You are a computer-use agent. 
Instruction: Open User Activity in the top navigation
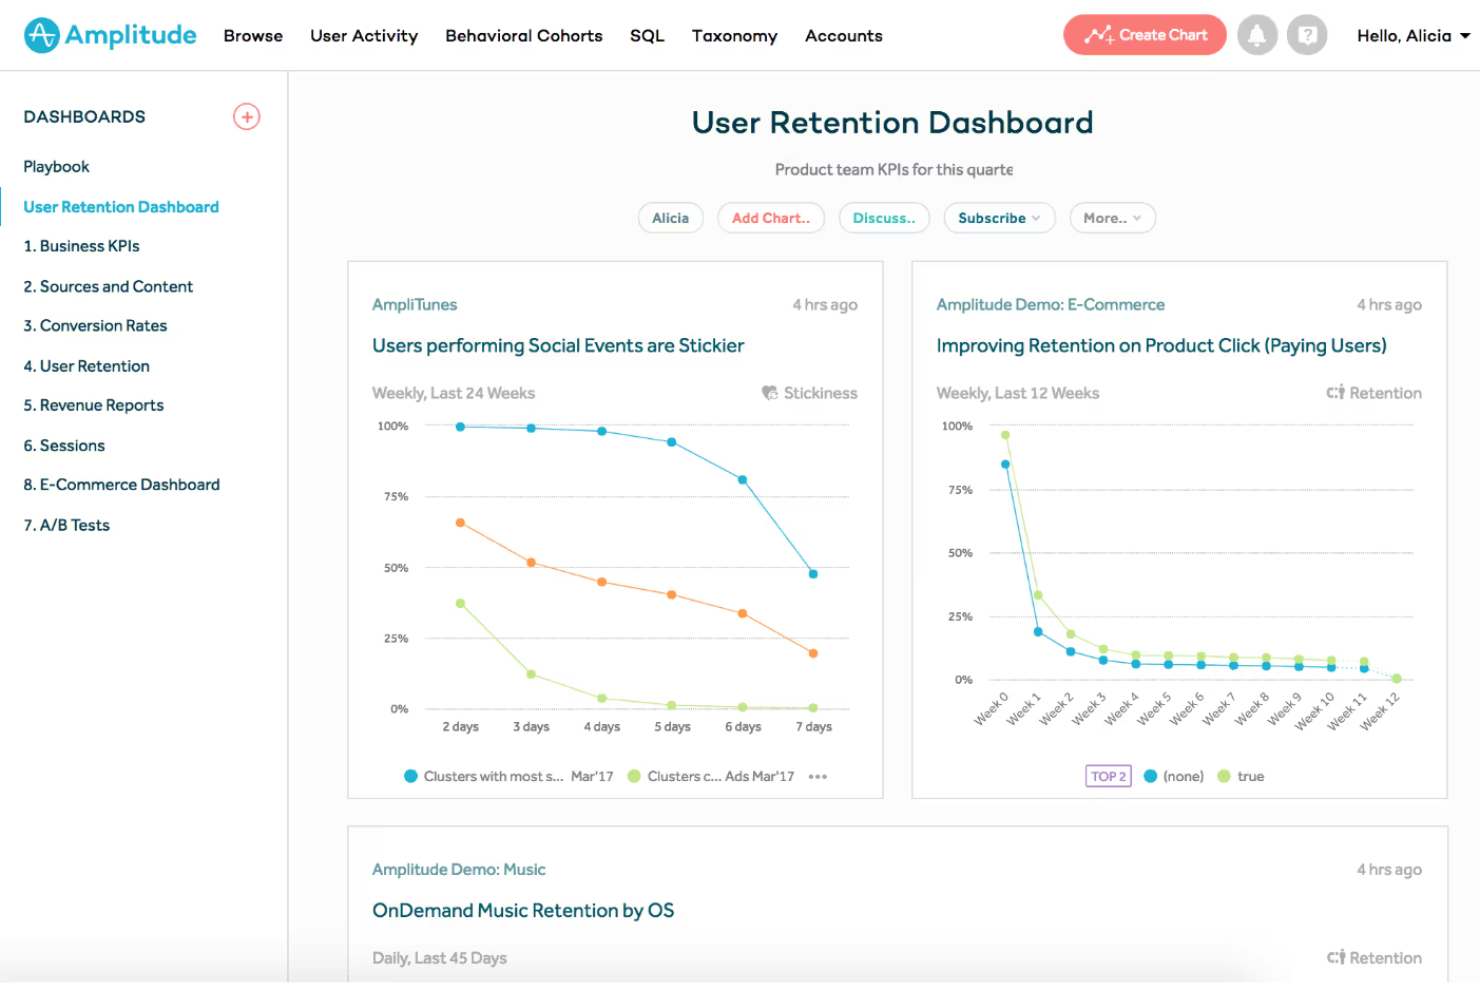coord(364,36)
